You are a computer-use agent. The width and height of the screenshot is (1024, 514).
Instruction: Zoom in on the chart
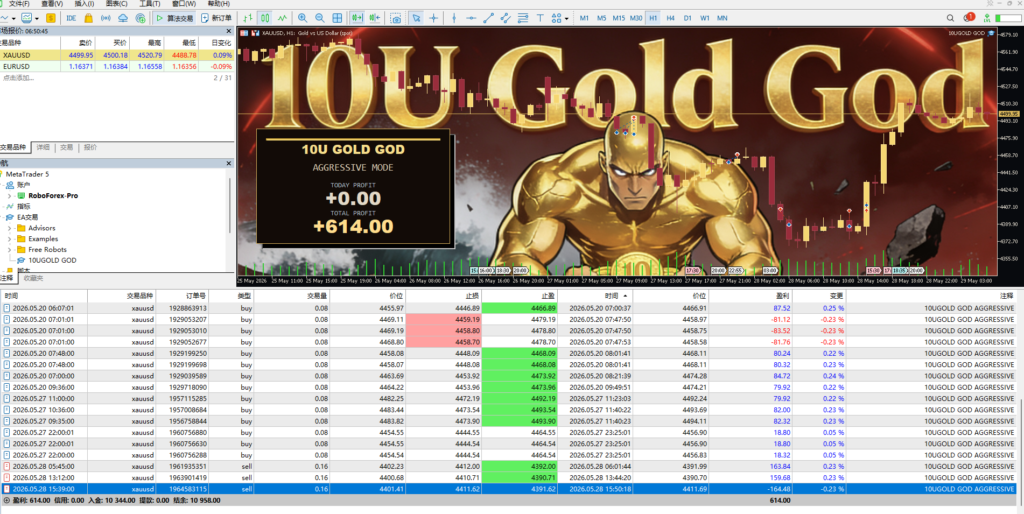coord(302,18)
